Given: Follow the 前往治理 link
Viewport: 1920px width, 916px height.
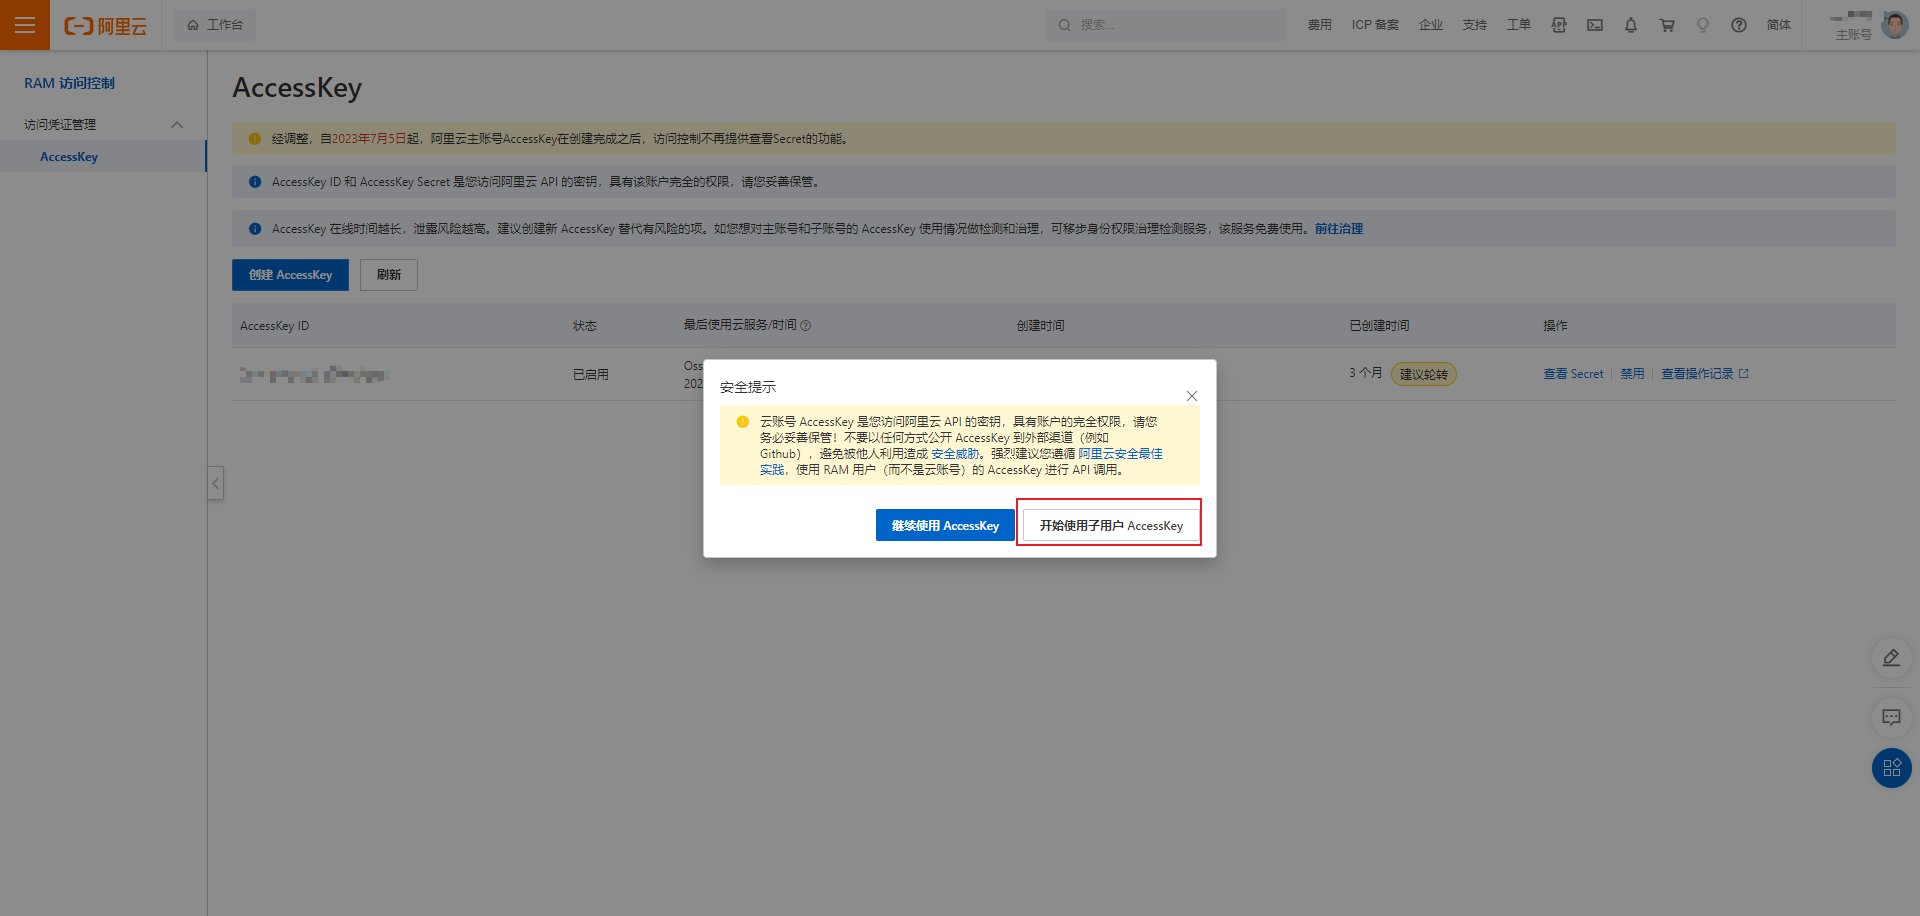Looking at the screenshot, I should pos(1339,229).
